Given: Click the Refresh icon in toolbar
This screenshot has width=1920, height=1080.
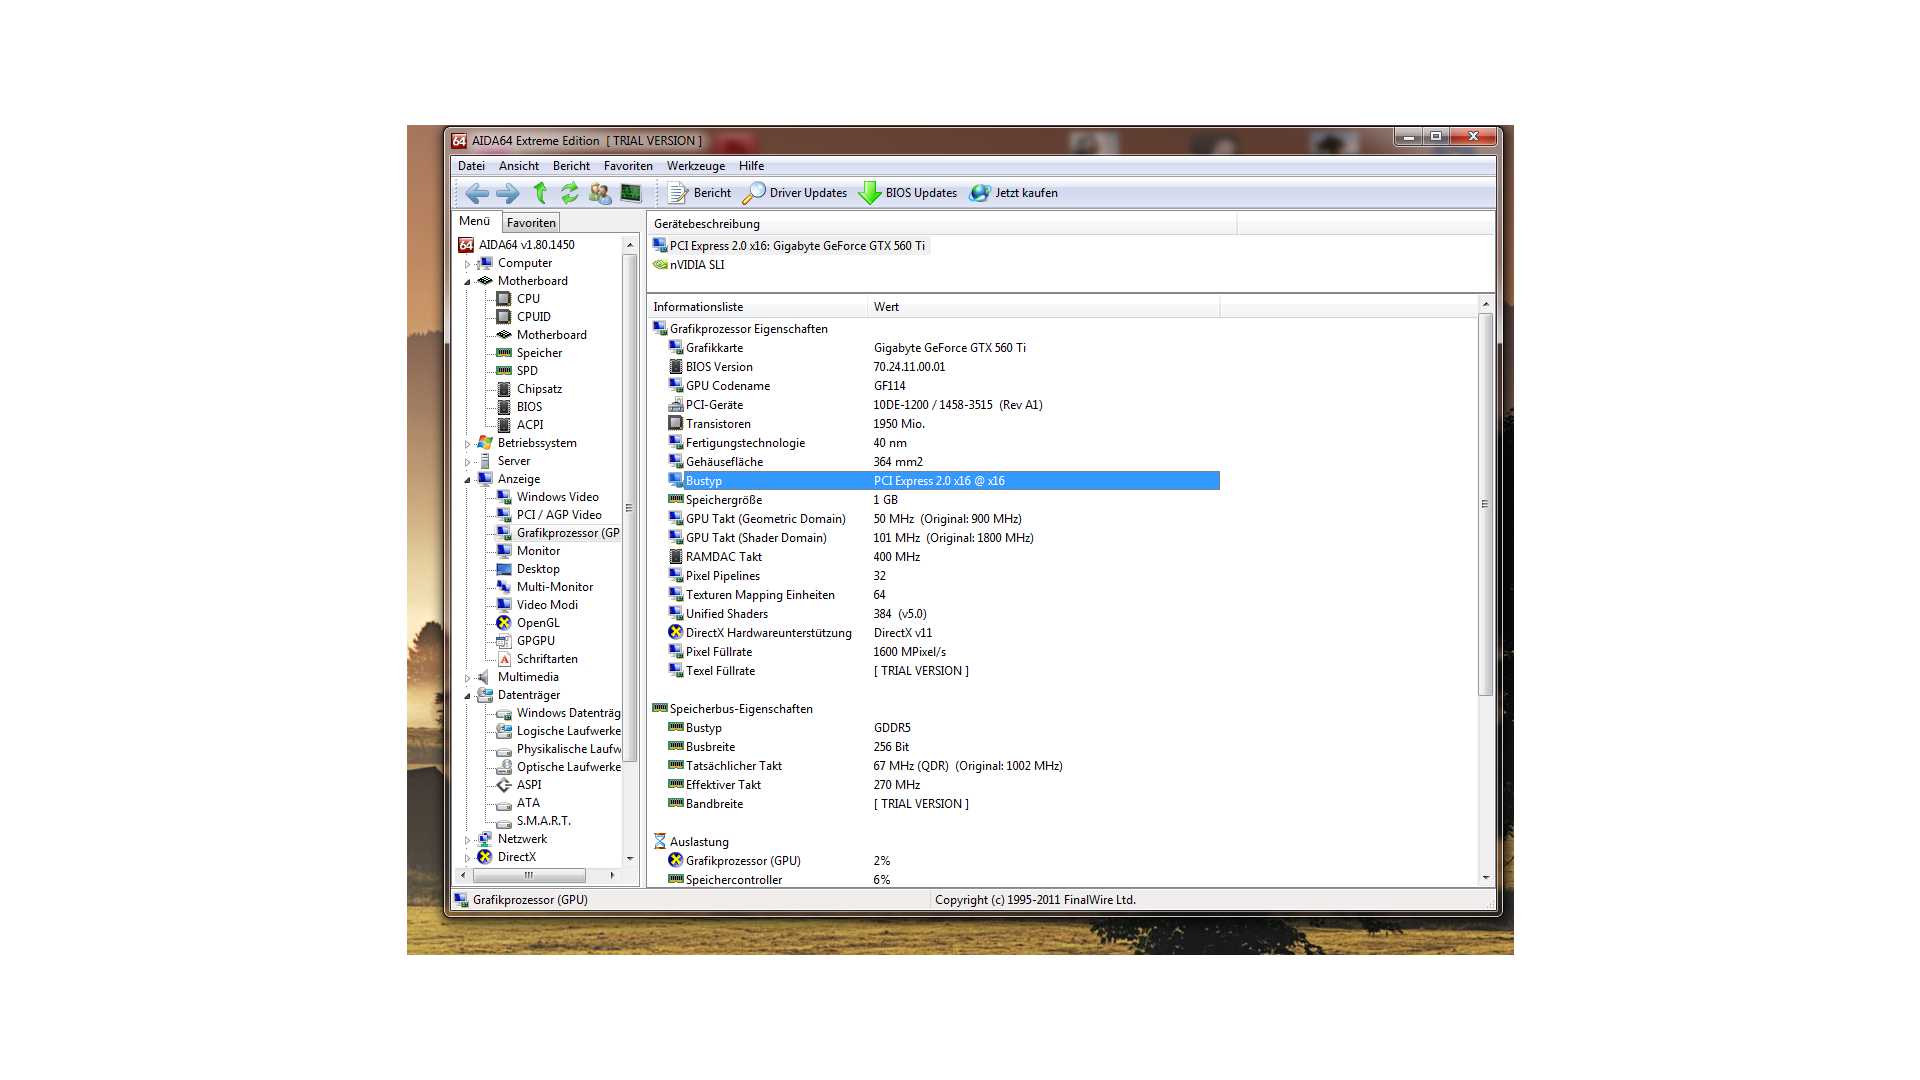Looking at the screenshot, I should click(569, 193).
